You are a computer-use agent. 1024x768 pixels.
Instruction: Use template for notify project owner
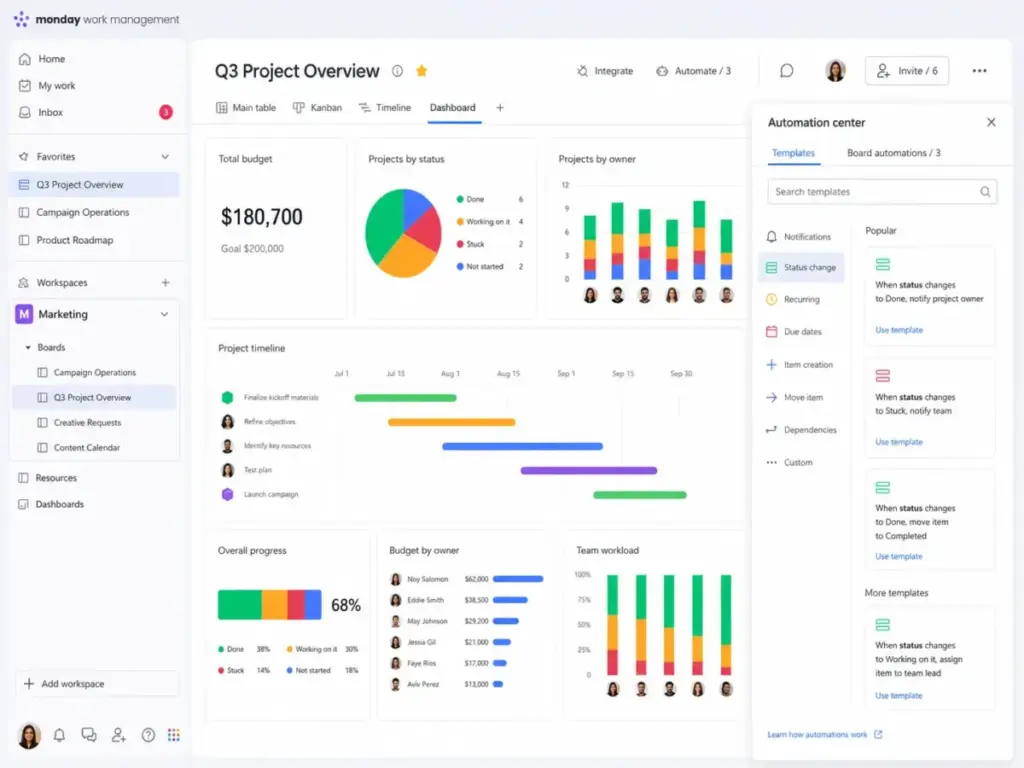click(899, 330)
